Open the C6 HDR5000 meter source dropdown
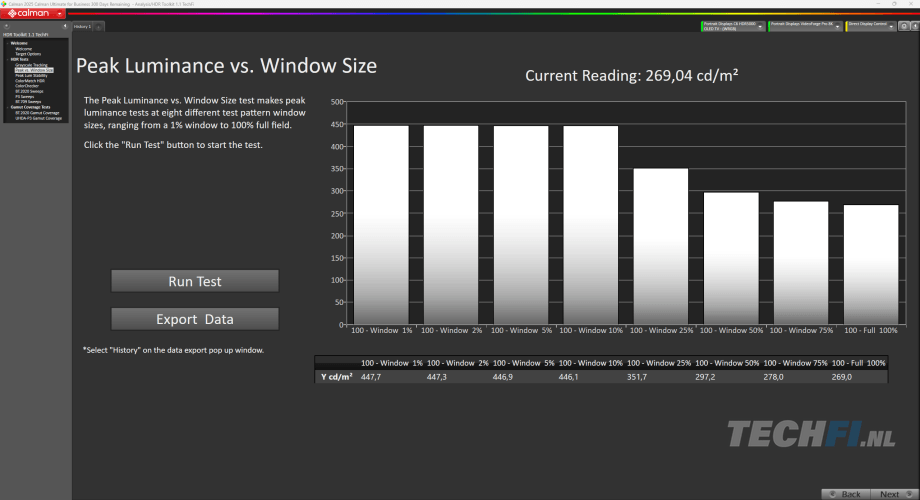The image size is (920, 500). coord(762,27)
